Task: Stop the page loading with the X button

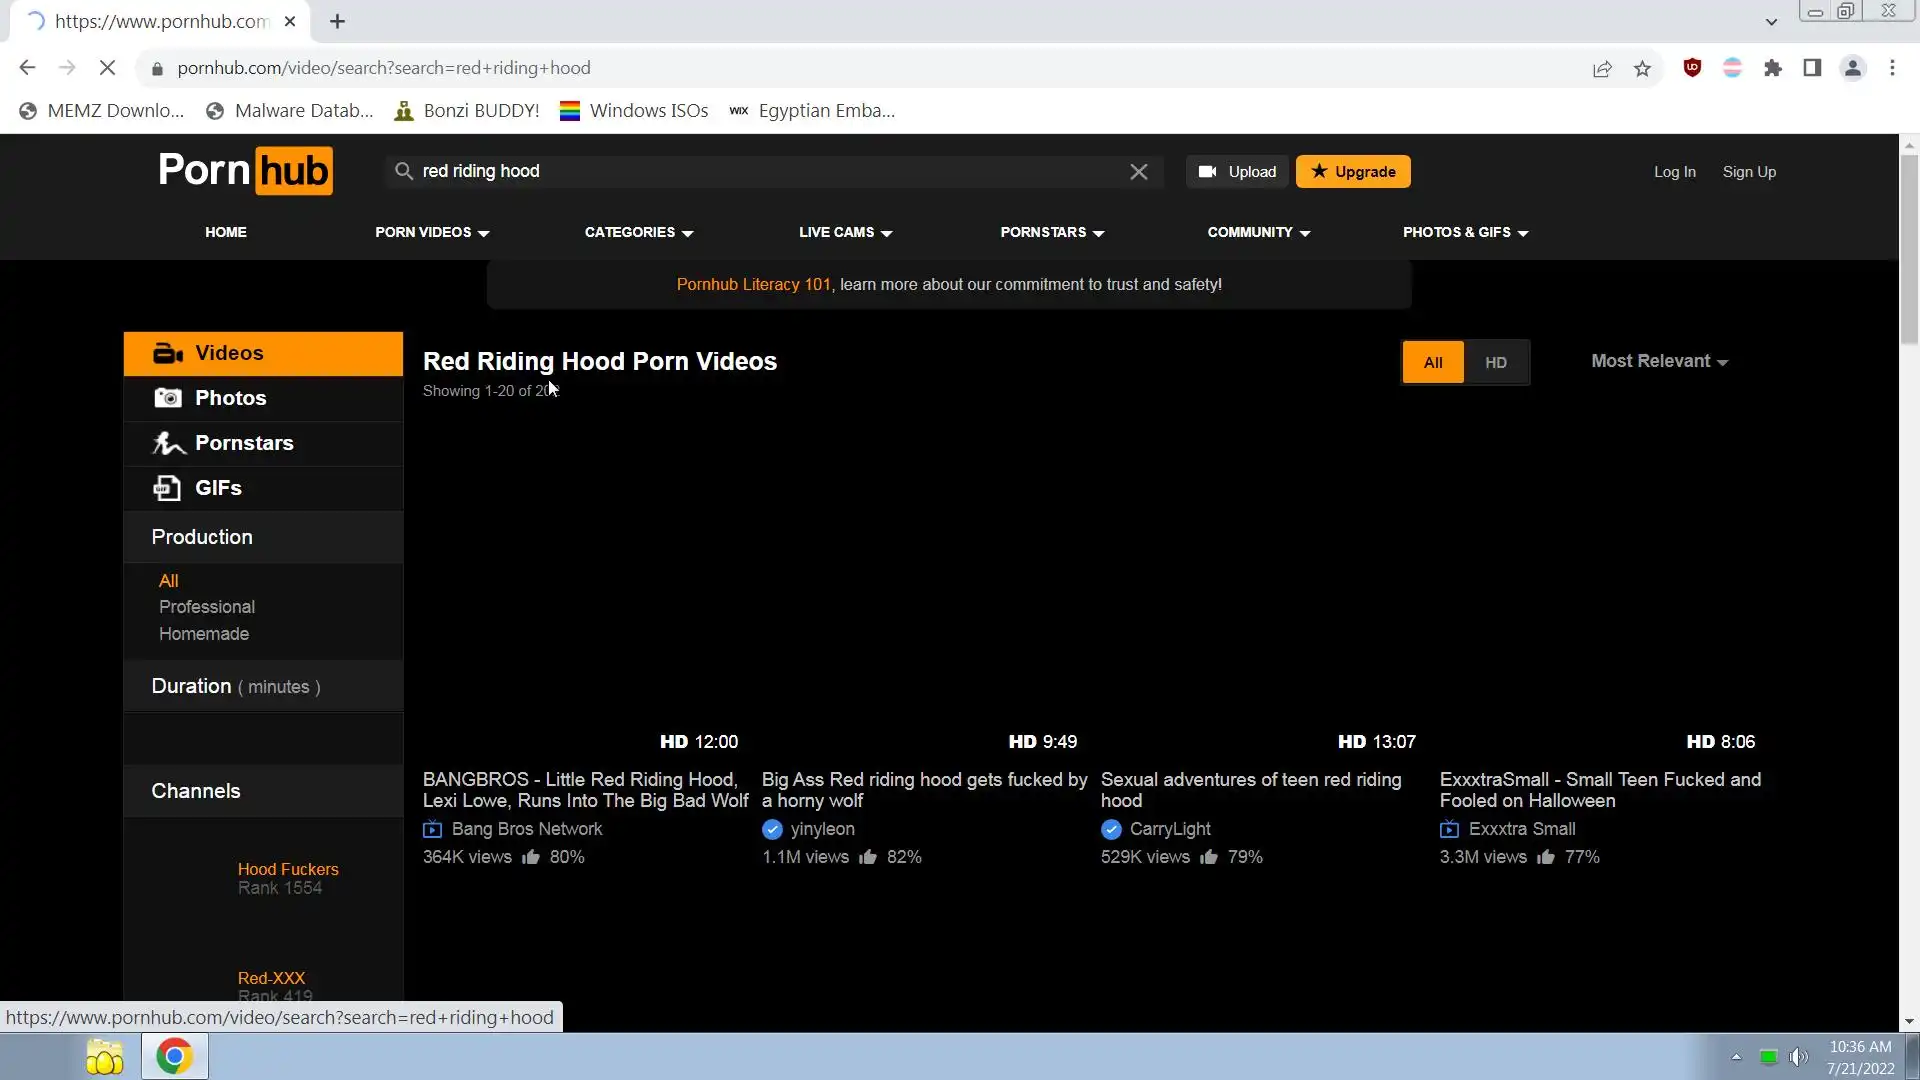Action: pyautogui.click(x=108, y=68)
